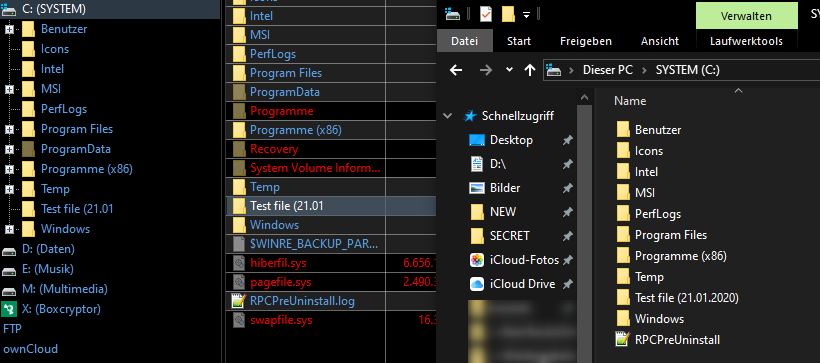Click the RPCPreUninstall.log notepad icon

point(239,301)
